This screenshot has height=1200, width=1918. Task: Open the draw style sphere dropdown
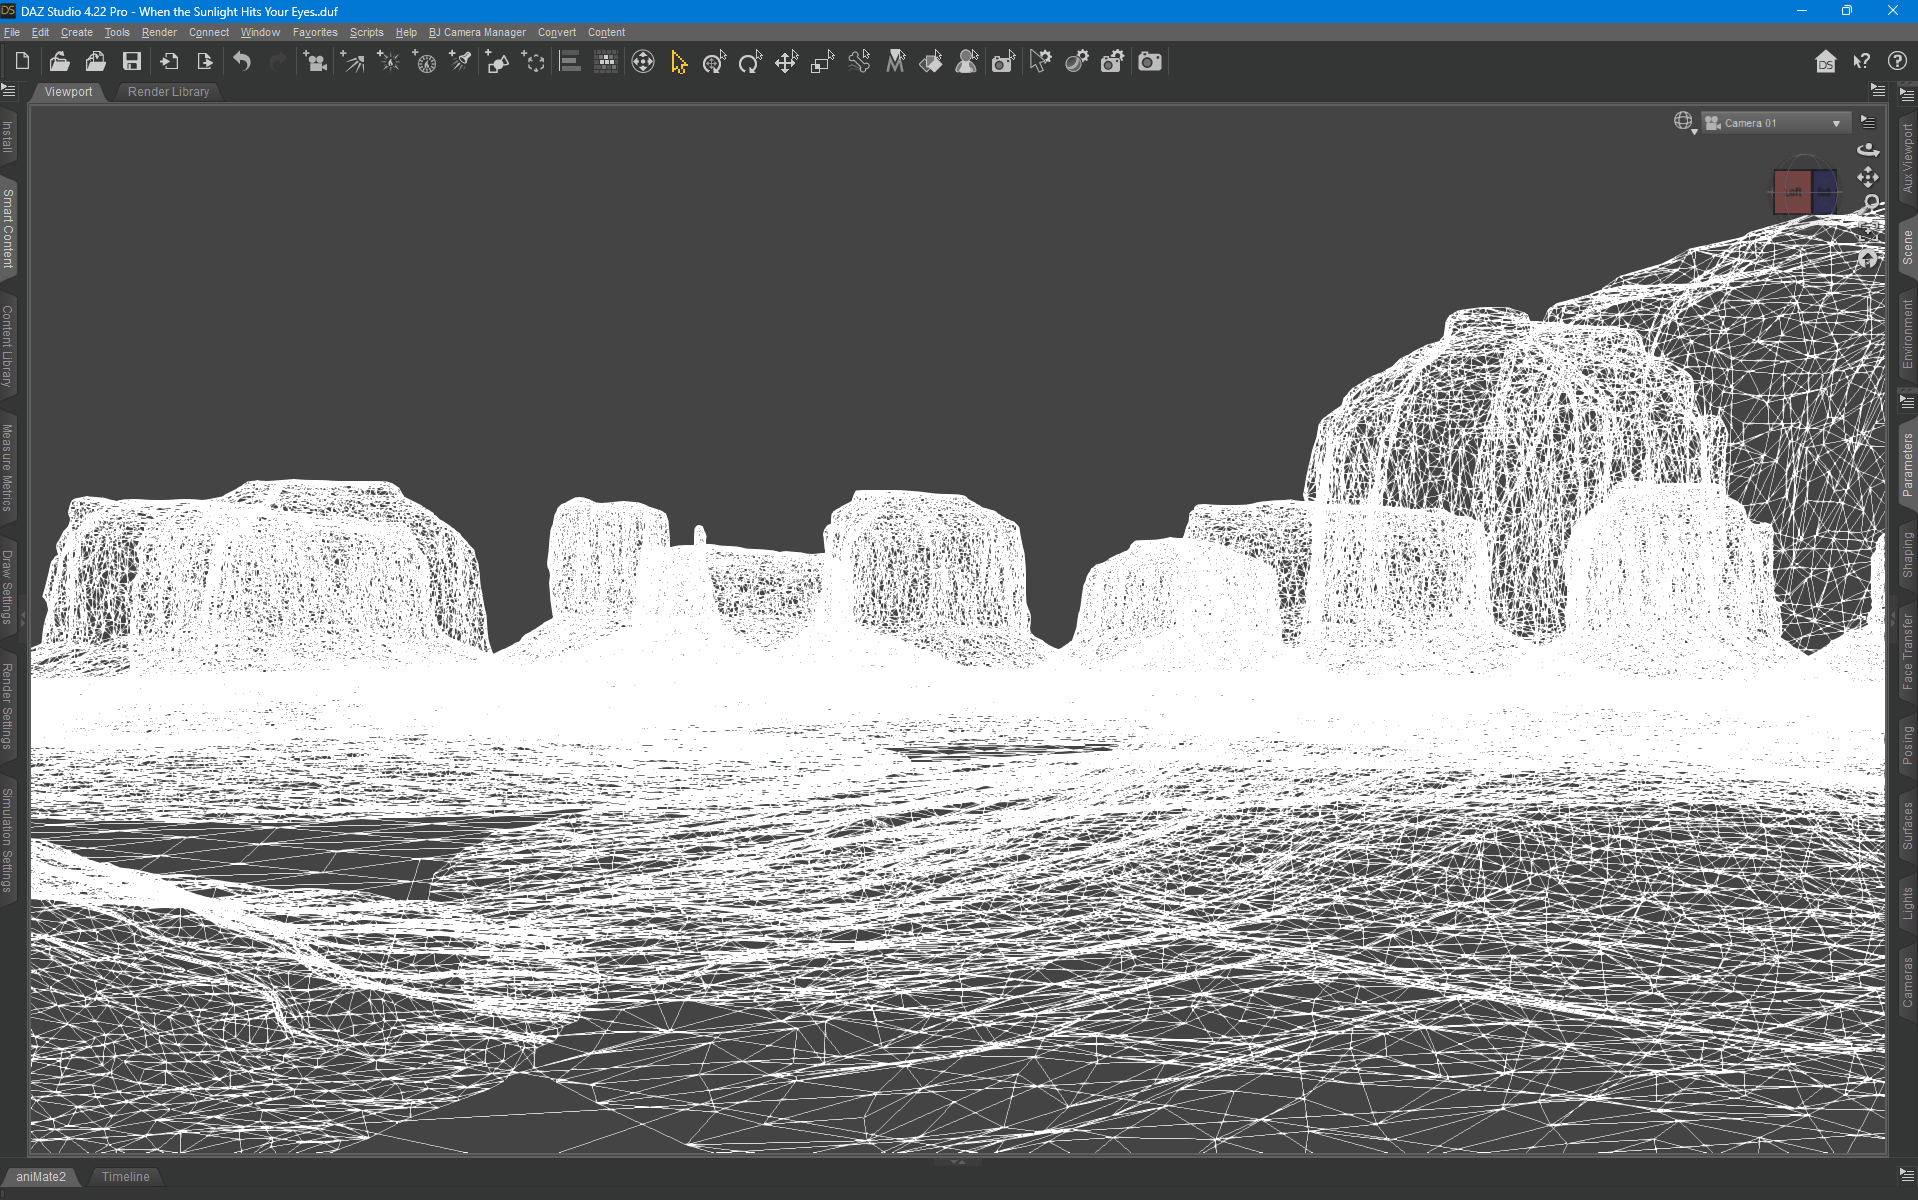pyautogui.click(x=1685, y=123)
